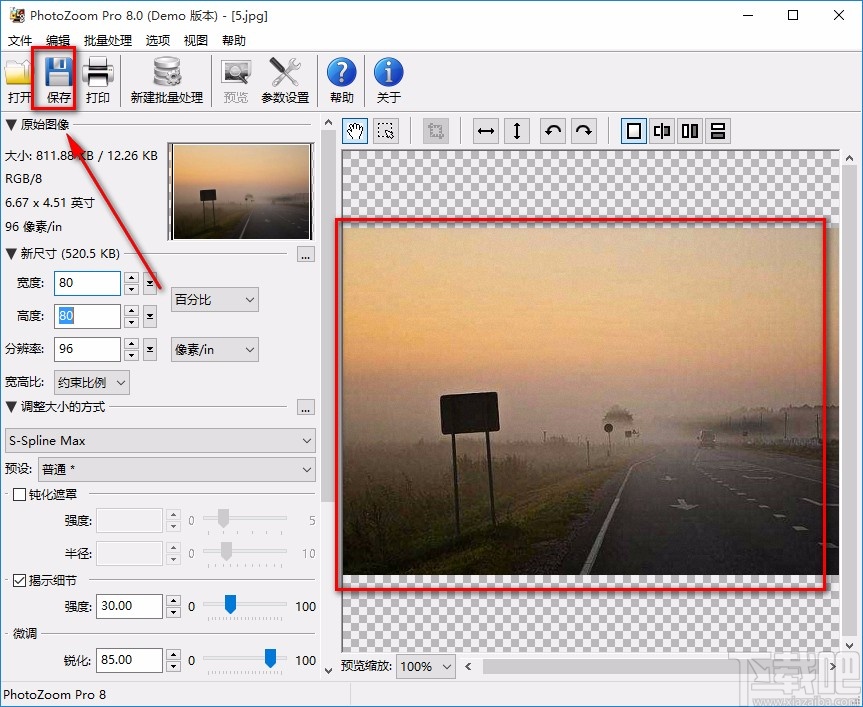Click the 高度 input field
Viewport: 863px width, 707px height.
[88, 316]
